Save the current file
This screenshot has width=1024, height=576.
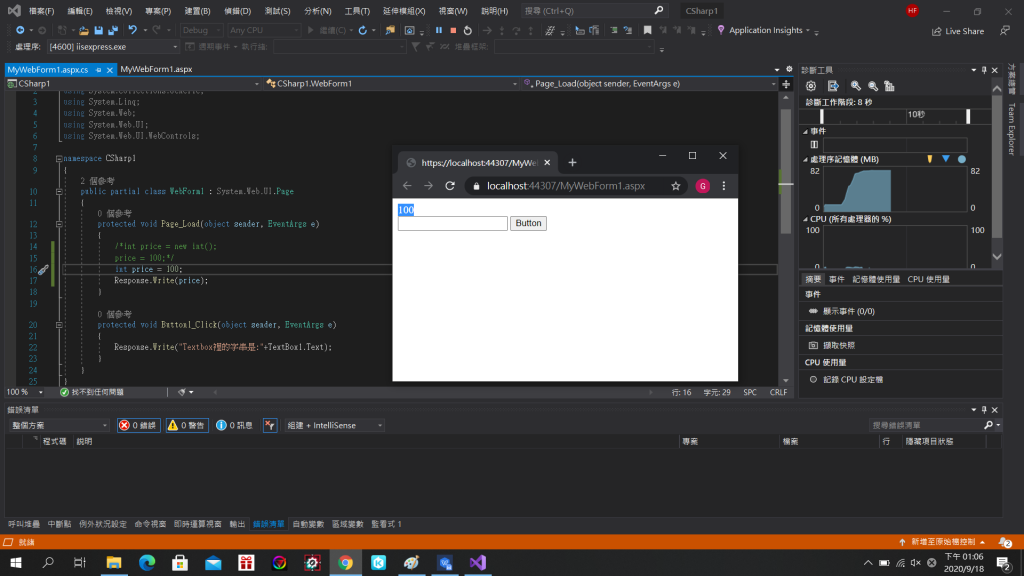point(99,30)
